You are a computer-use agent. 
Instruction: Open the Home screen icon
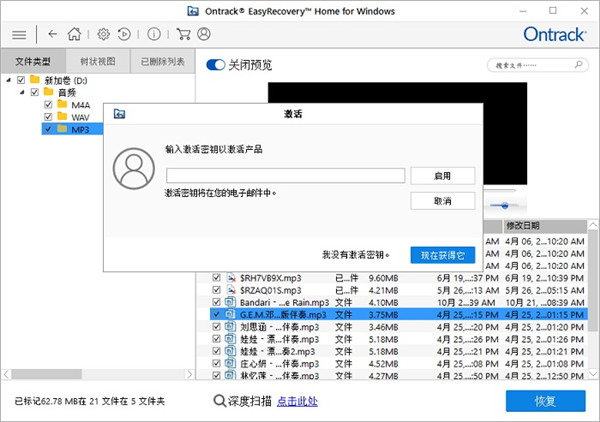tap(74, 34)
